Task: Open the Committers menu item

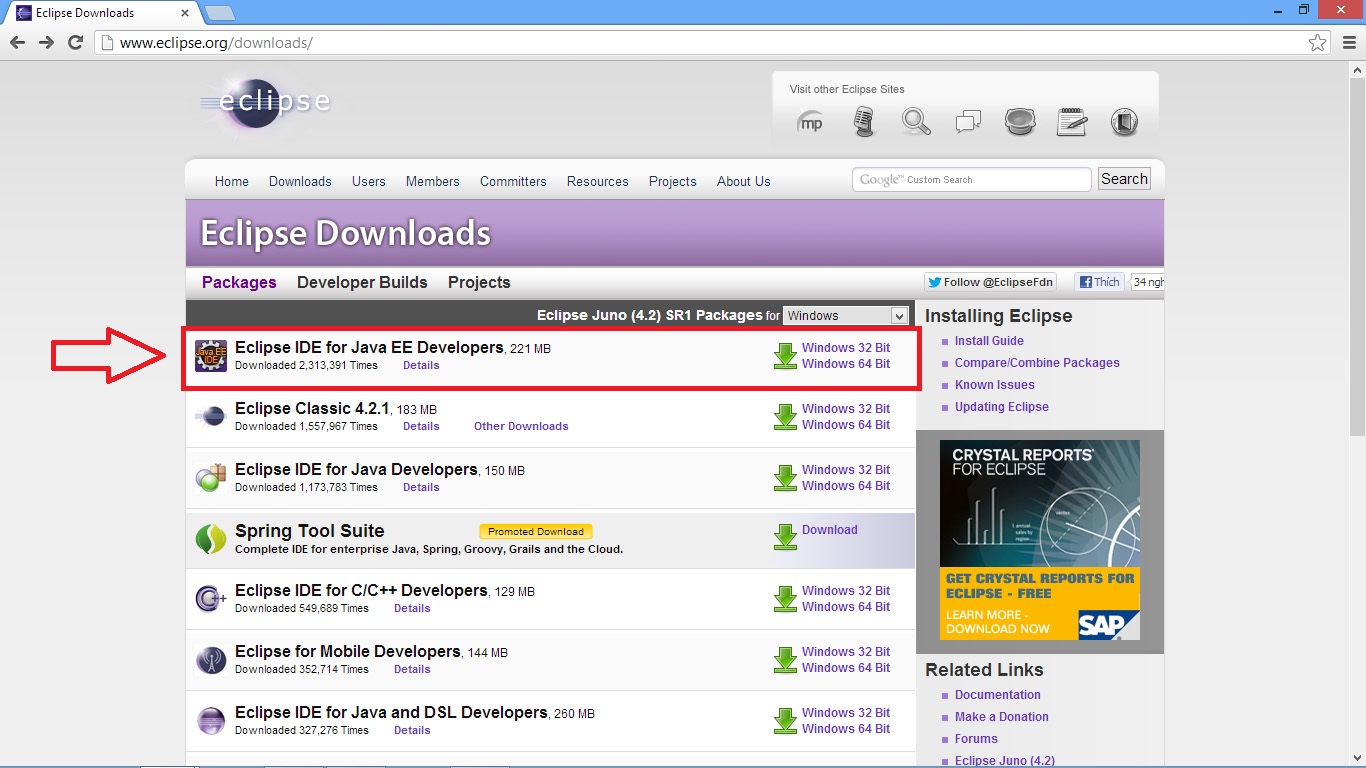Action: [x=513, y=181]
